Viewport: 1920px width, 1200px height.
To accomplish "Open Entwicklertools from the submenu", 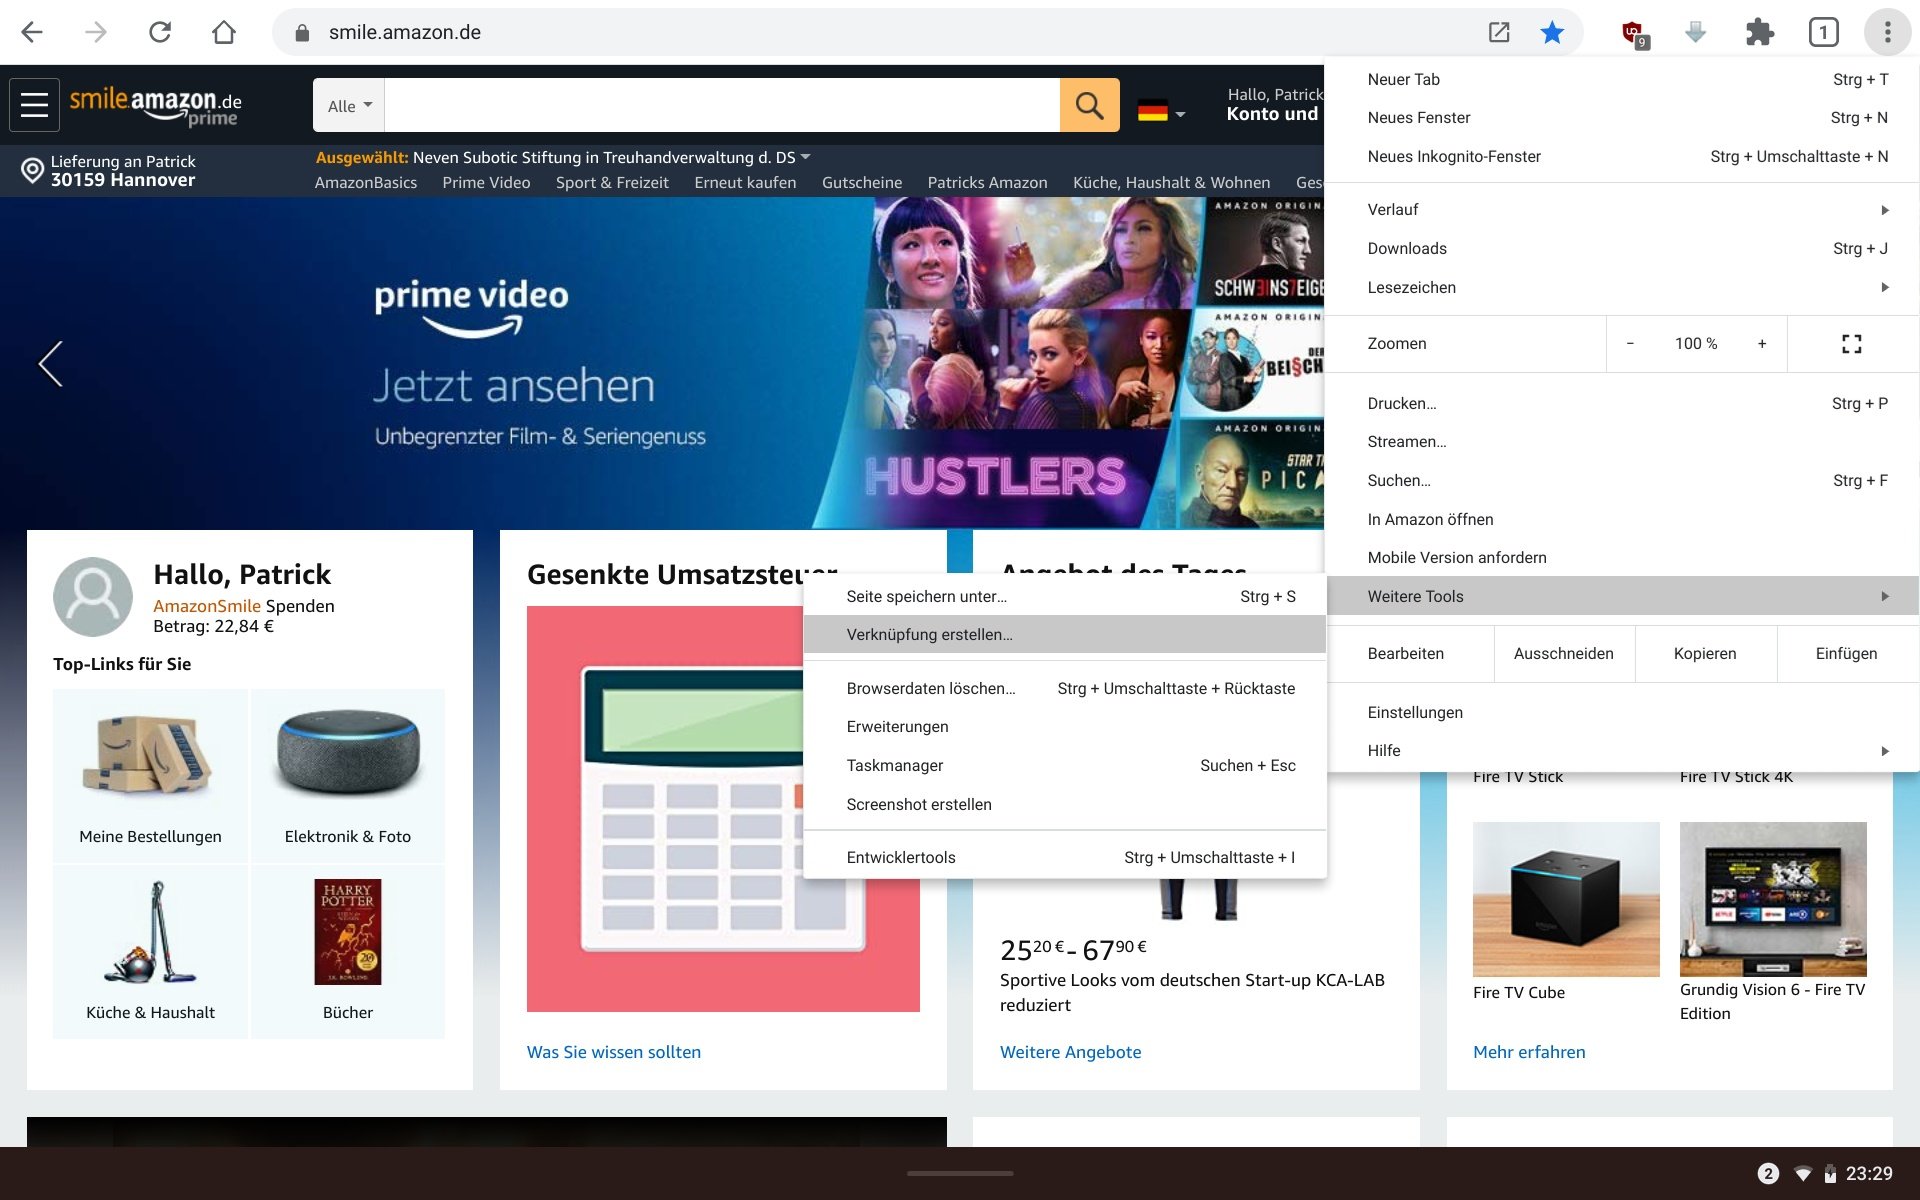I will (1065, 858).
